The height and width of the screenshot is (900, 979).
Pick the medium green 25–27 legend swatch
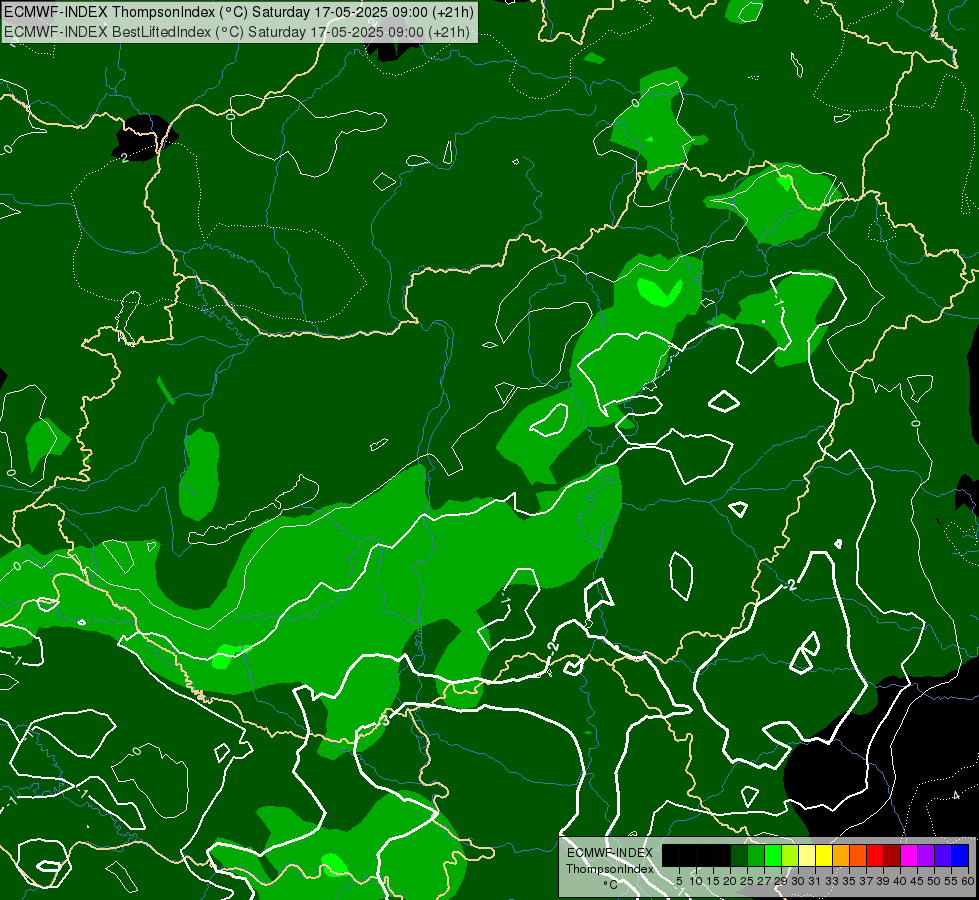pyautogui.click(x=756, y=855)
